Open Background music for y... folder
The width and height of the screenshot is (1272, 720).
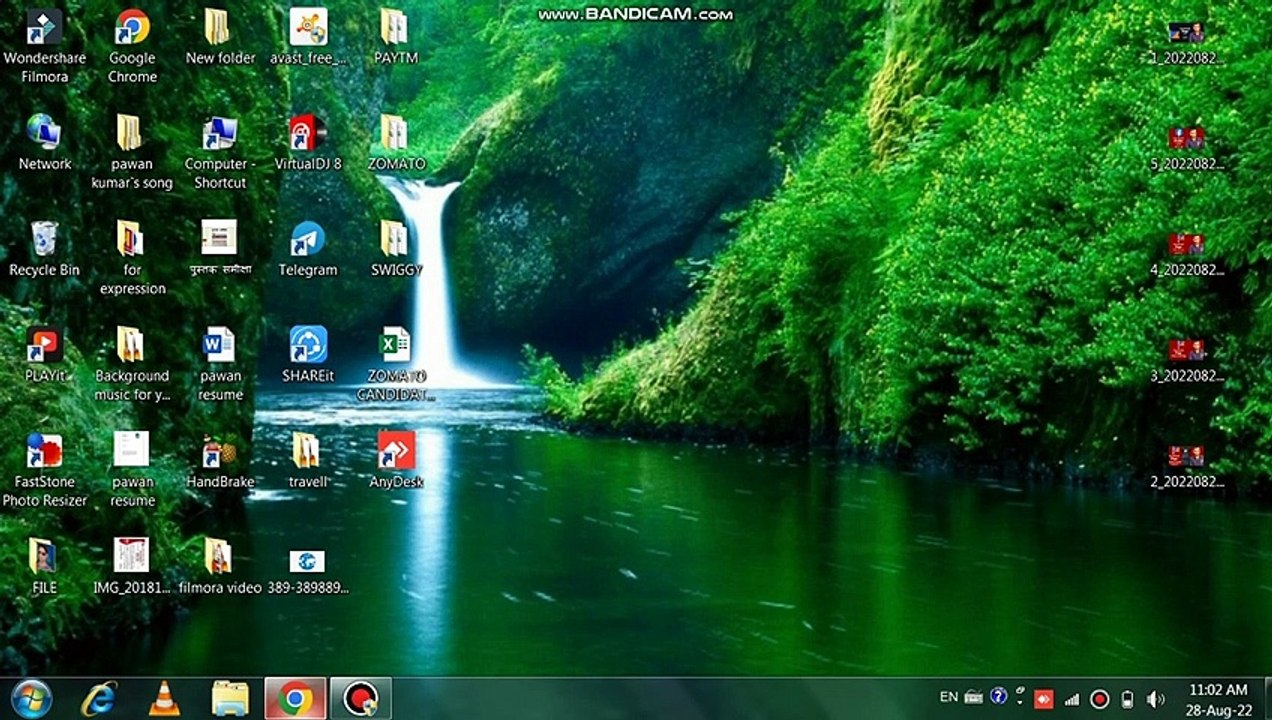(132, 364)
